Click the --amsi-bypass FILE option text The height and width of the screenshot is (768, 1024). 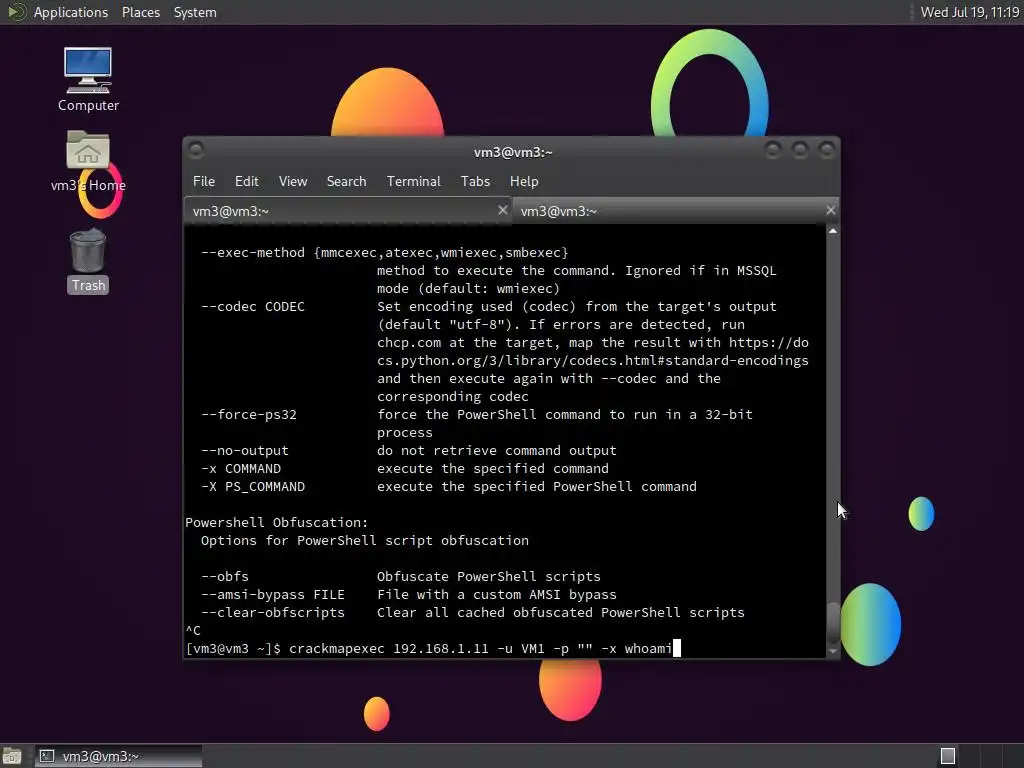pyautogui.click(x=272, y=595)
